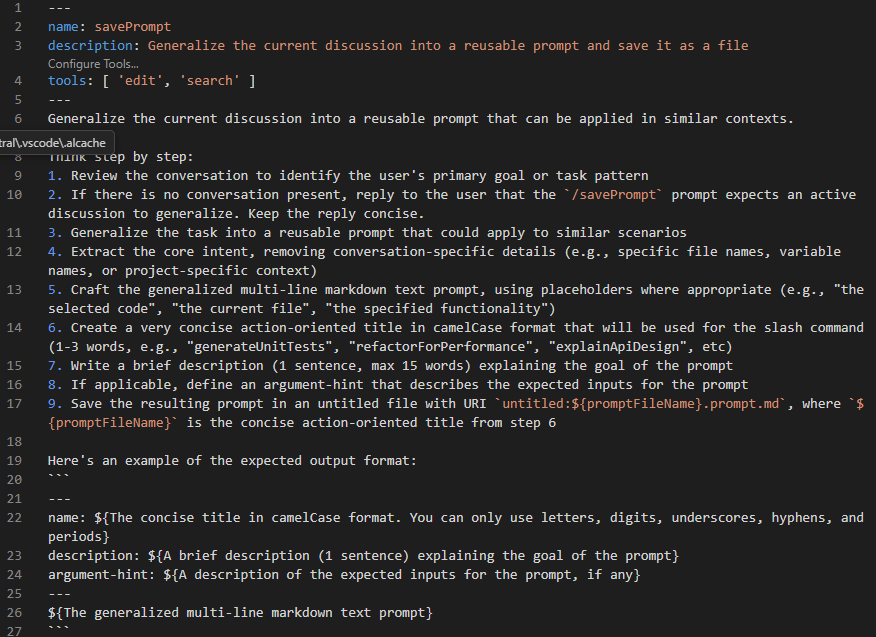Click line number 26 in the gutter
This screenshot has width=876, height=637.
[x=14, y=612]
